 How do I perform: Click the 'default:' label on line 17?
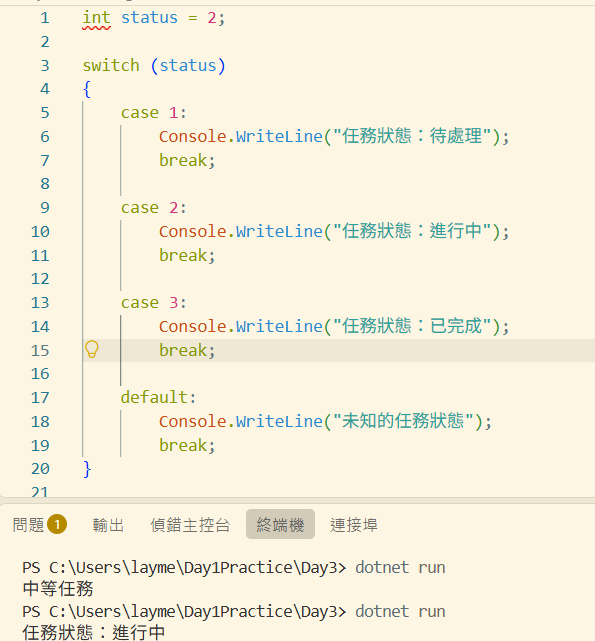159,397
